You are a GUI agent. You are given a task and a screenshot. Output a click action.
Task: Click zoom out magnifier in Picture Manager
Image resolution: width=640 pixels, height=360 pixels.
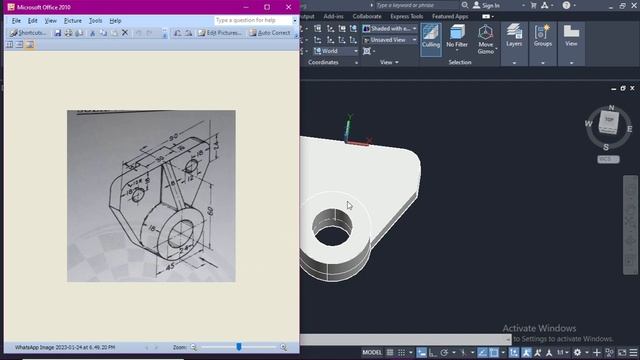[x=193, y=347]
